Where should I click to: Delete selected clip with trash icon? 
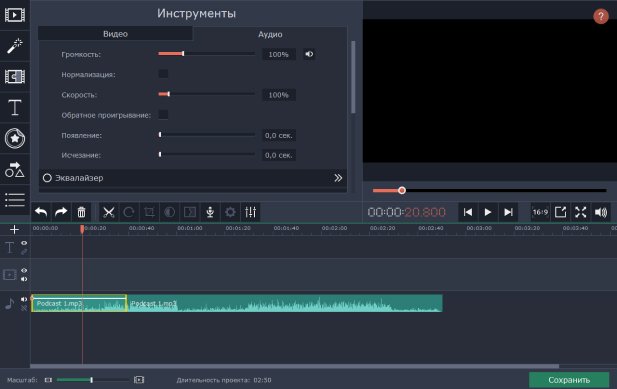[81, 212]
